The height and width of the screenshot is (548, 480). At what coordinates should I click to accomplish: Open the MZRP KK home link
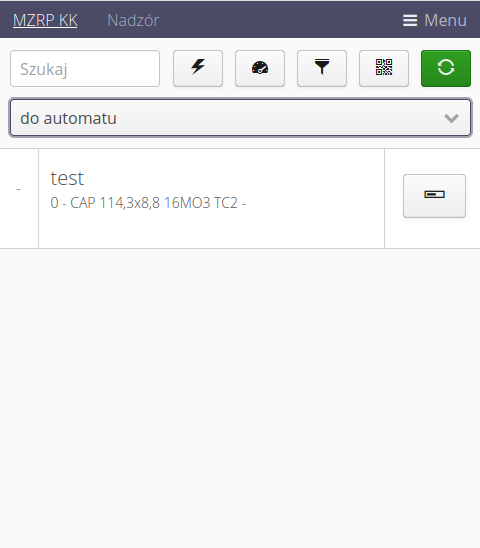(x=45, y=20)
